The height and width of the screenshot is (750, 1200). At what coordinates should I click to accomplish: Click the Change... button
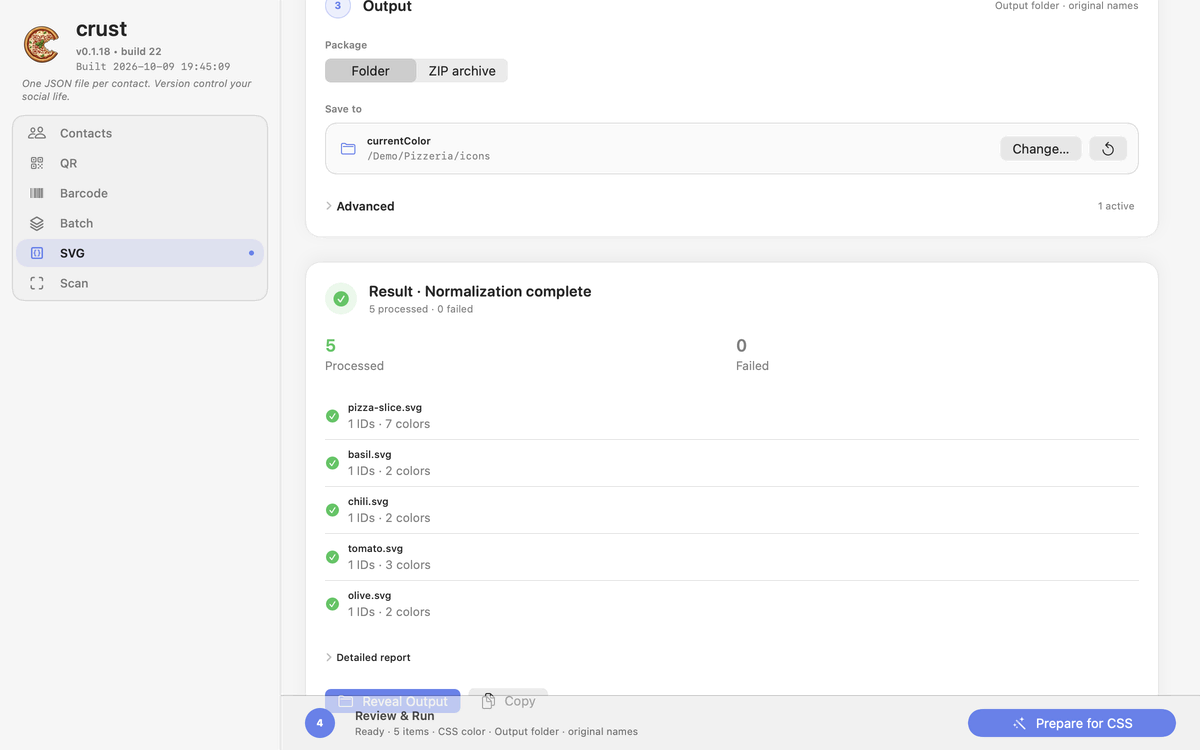coord(1040,149)
